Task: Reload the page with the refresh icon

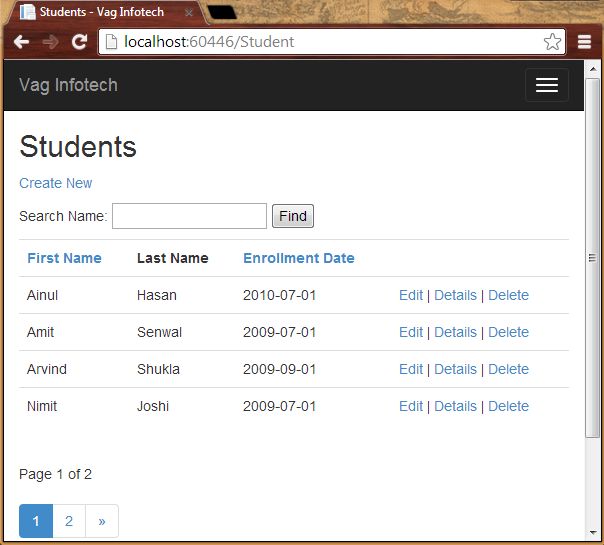Action: click(x=79, y=42)
